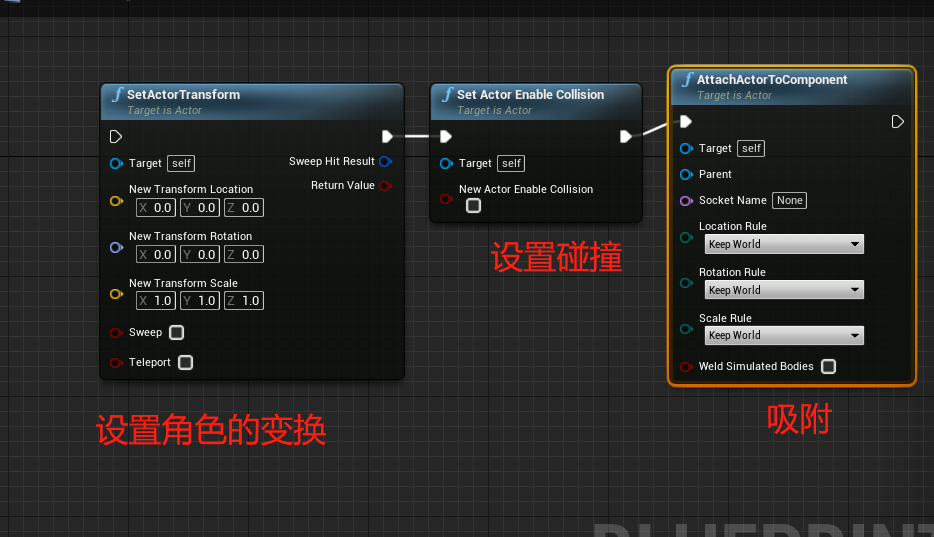The width and height of the screenshot is (934, 537).
Task: Edit Location Z value field
Action: [x=244, y=207]
